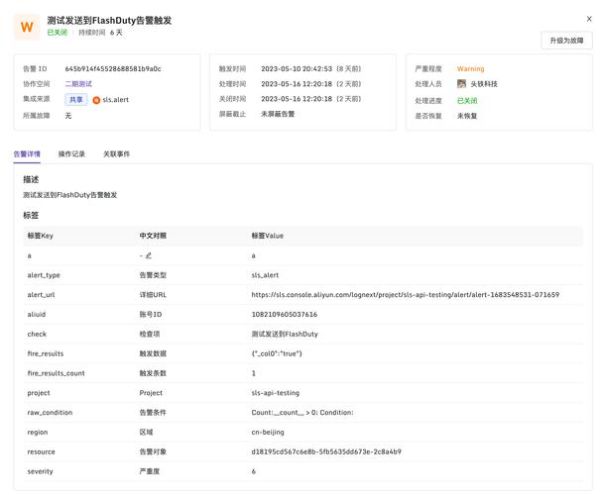Click the 标签Key column header
600x495 pixels.
click(40, 236)
